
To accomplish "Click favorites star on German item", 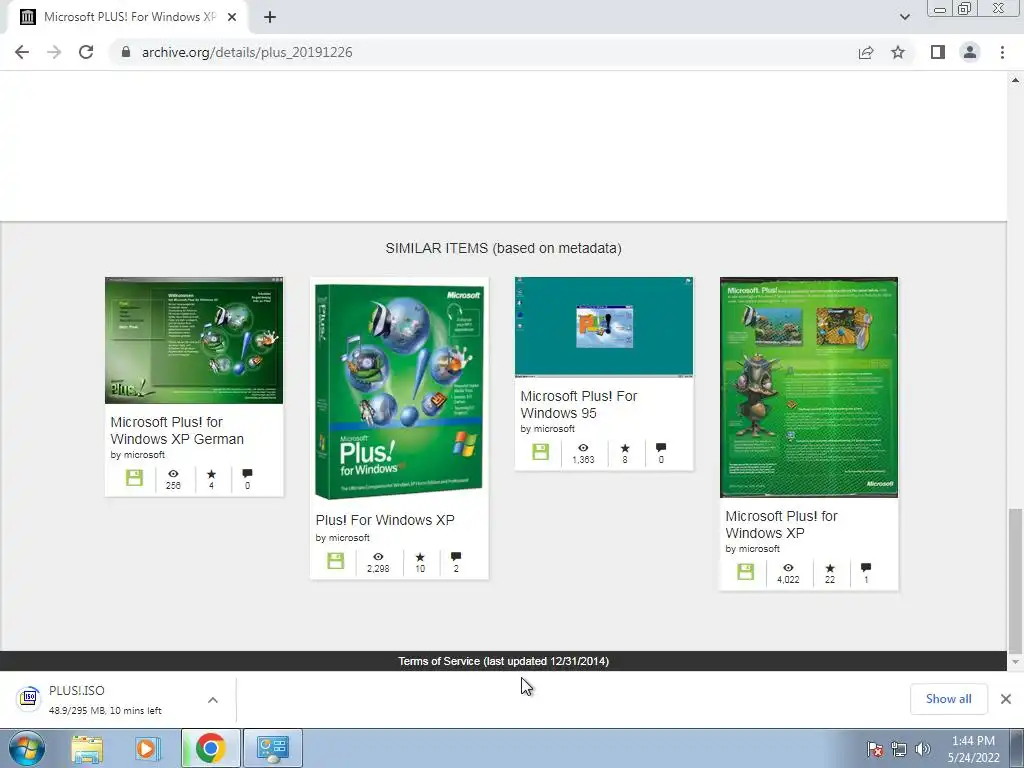I will 211,473.
